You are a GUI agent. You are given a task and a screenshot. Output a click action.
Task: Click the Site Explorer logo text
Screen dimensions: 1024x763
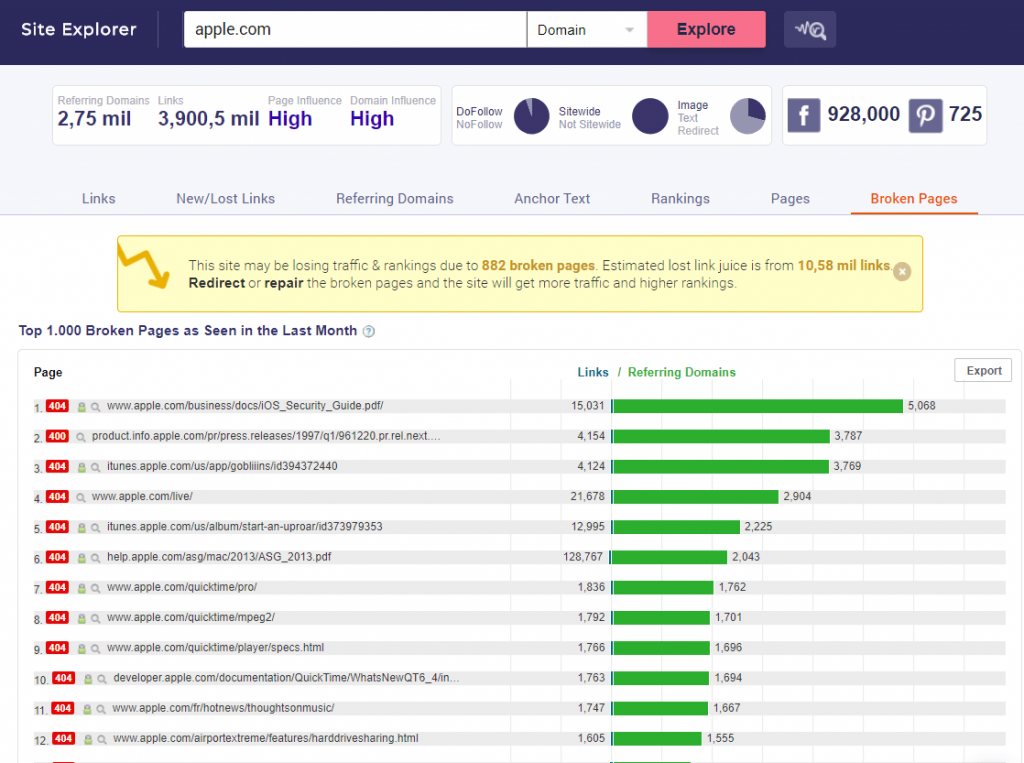tap(79, 29)
